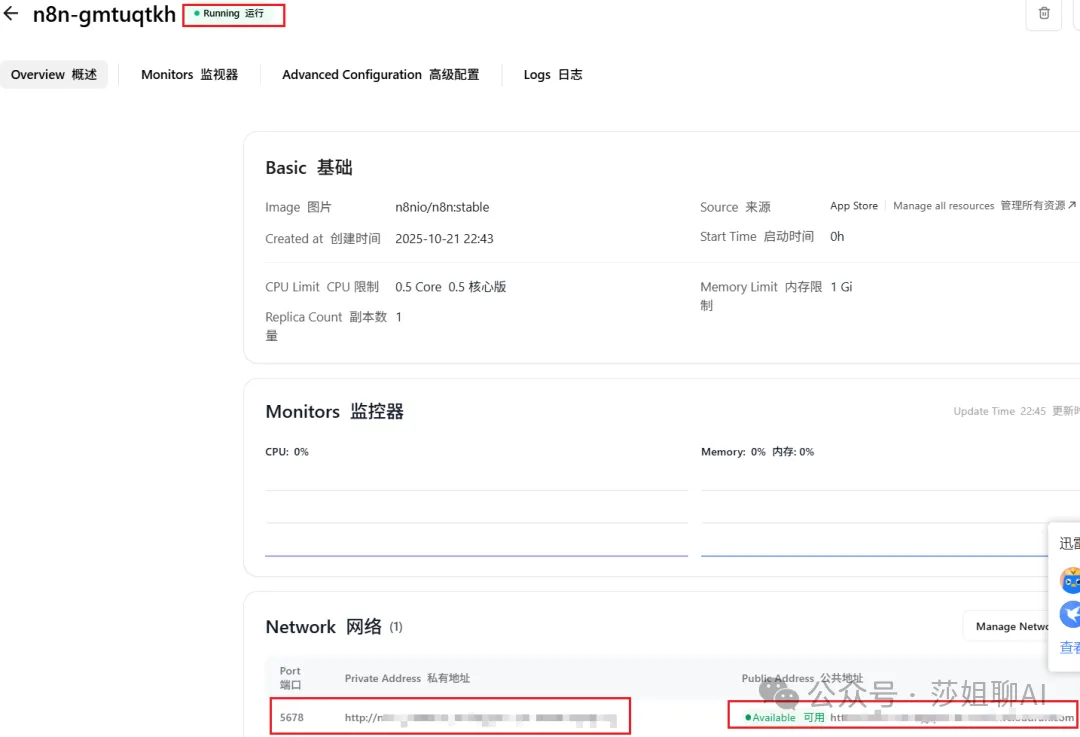Click the image name n8nio/n8n:stable
Image resolution: width=1080 pixels, height=737 pixels.
pyautogui.click(x=442, y=207)
